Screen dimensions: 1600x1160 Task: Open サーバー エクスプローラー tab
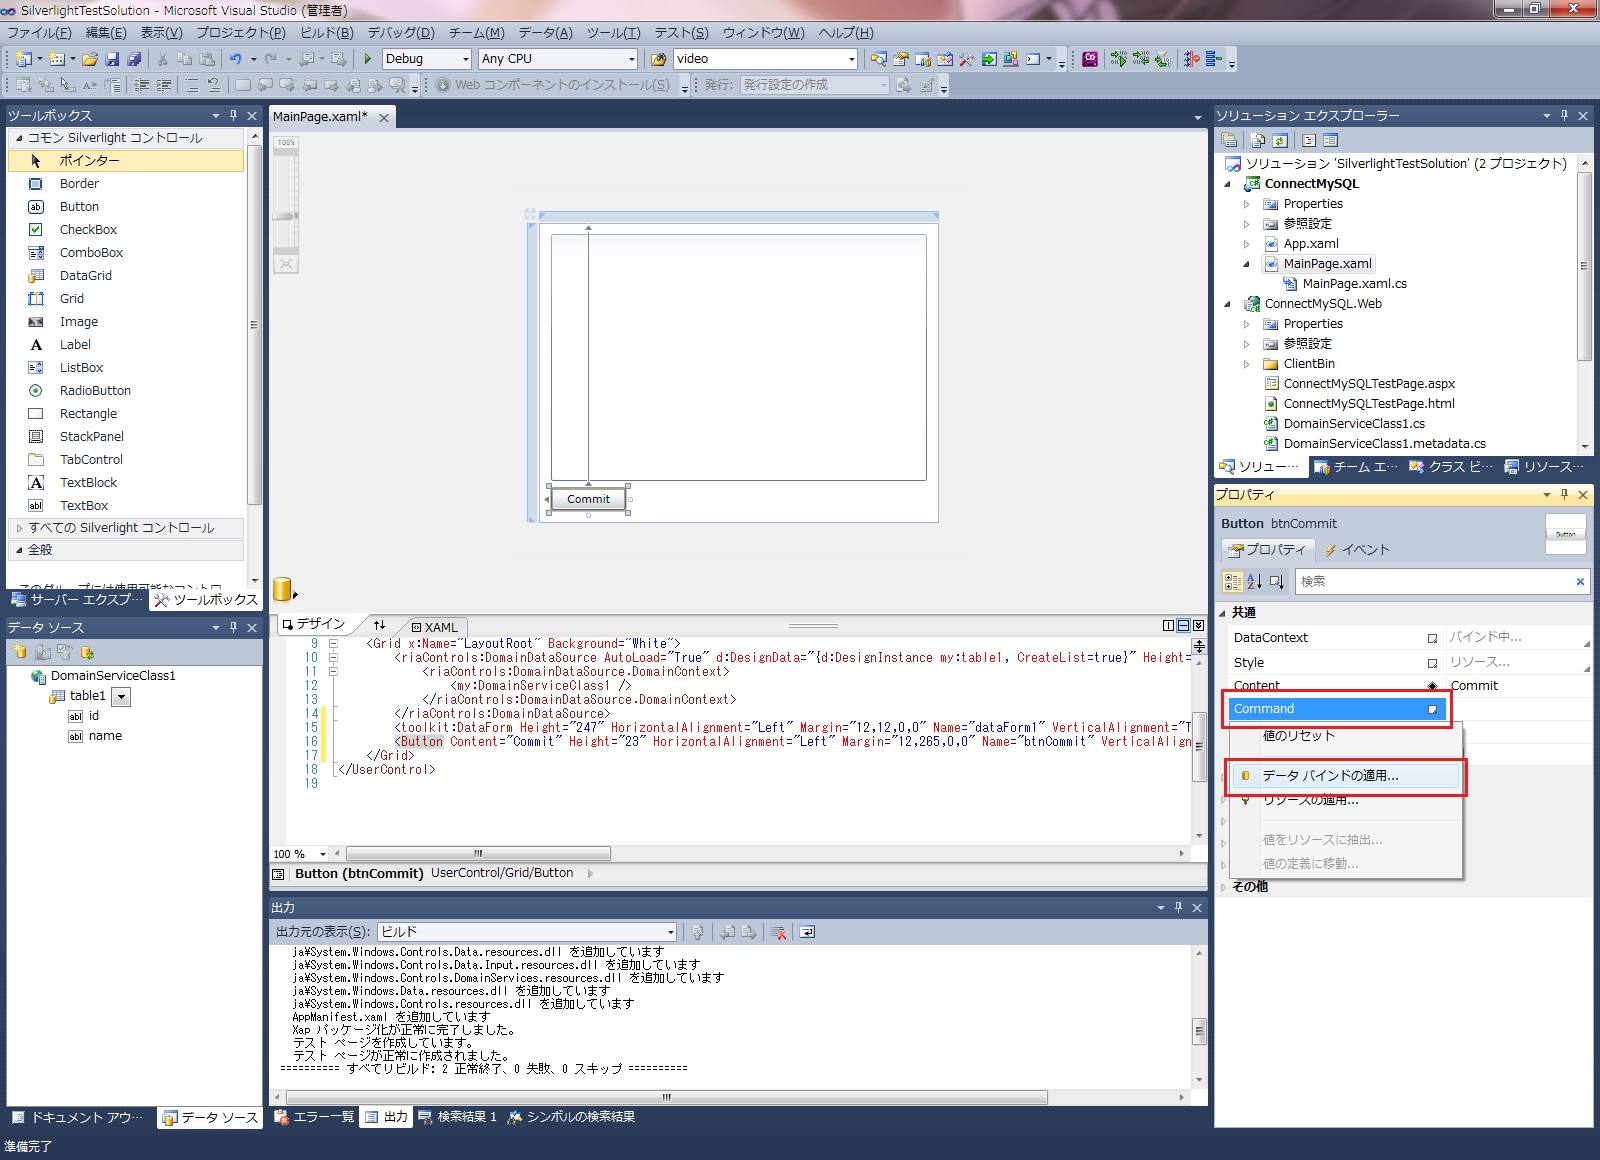[77, 600]
